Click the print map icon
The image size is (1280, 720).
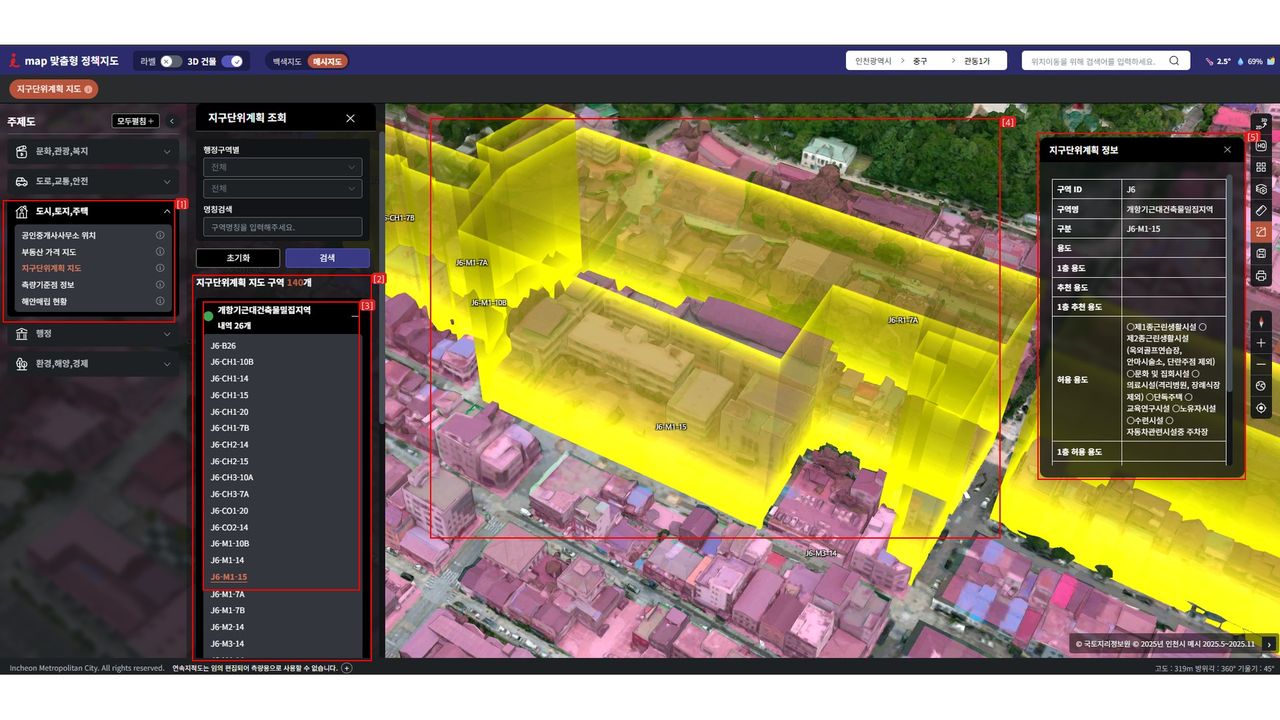pyautogui.click(x=1261, y=276)
